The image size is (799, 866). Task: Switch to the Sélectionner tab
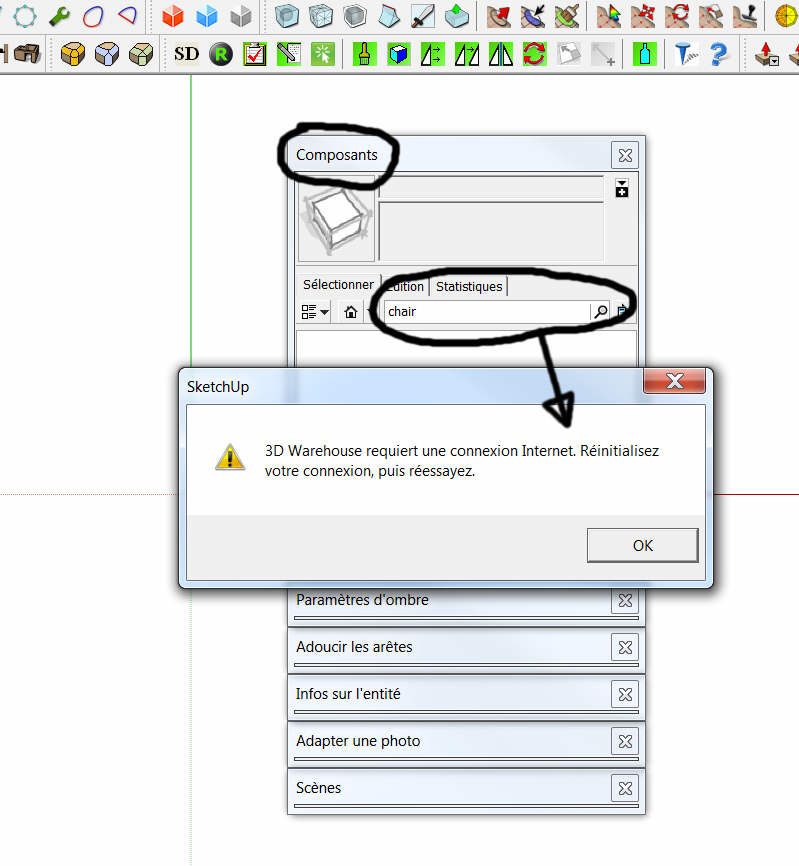[x=338, y=284]
